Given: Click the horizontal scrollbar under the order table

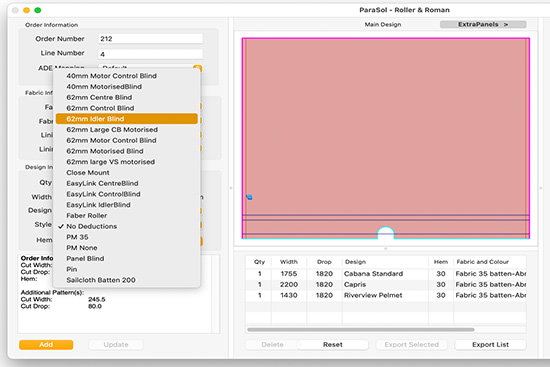Looking at the screenshot, I should tap(361, 329).
